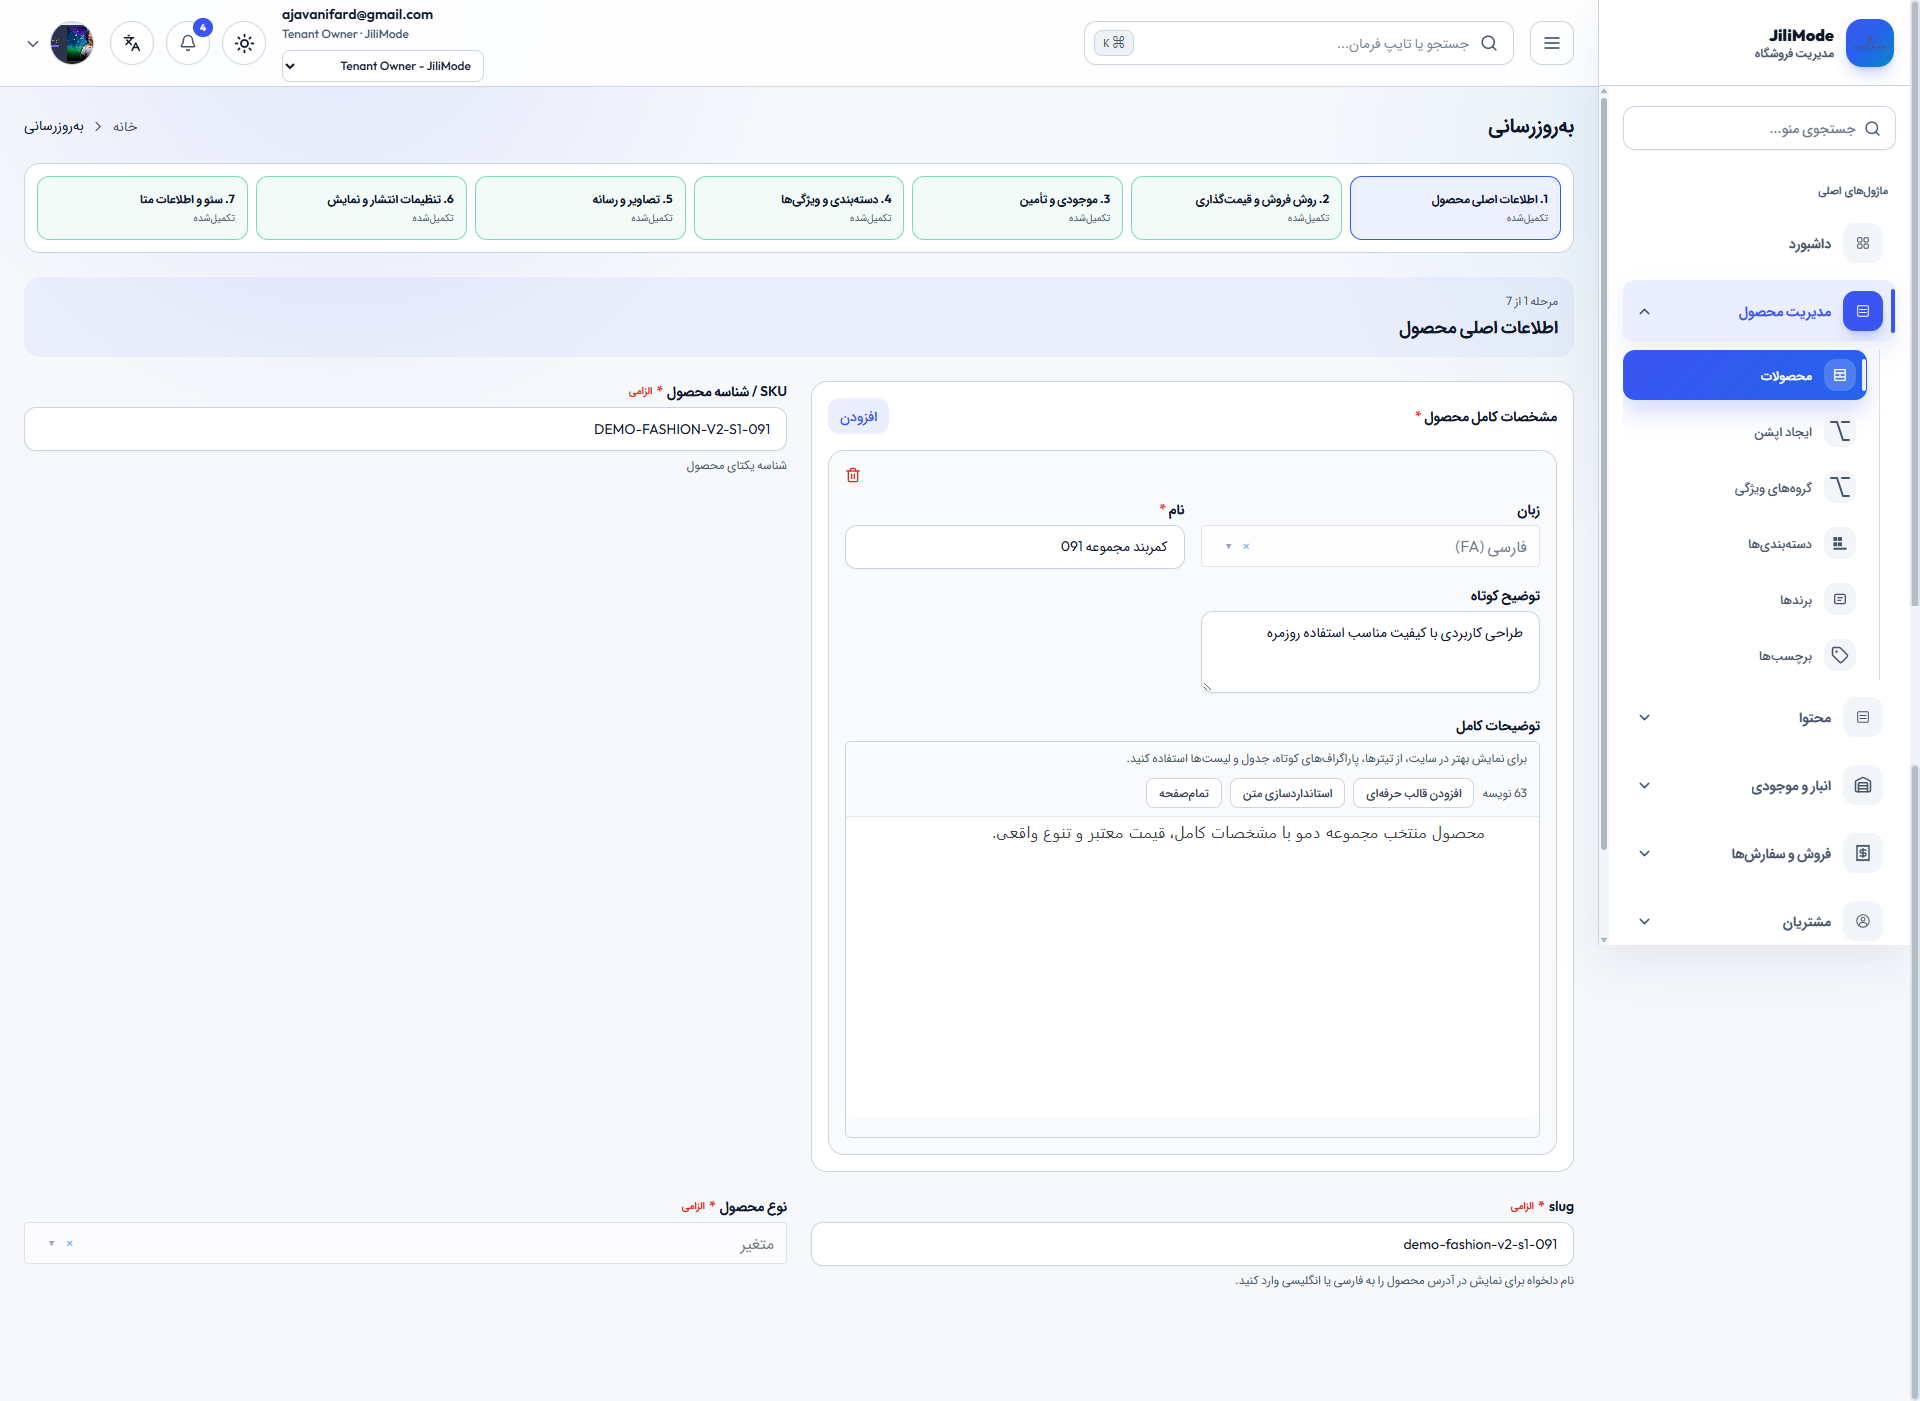
Task: Go to step 7 سئو و اطلاعات متا
Action: 142,208
